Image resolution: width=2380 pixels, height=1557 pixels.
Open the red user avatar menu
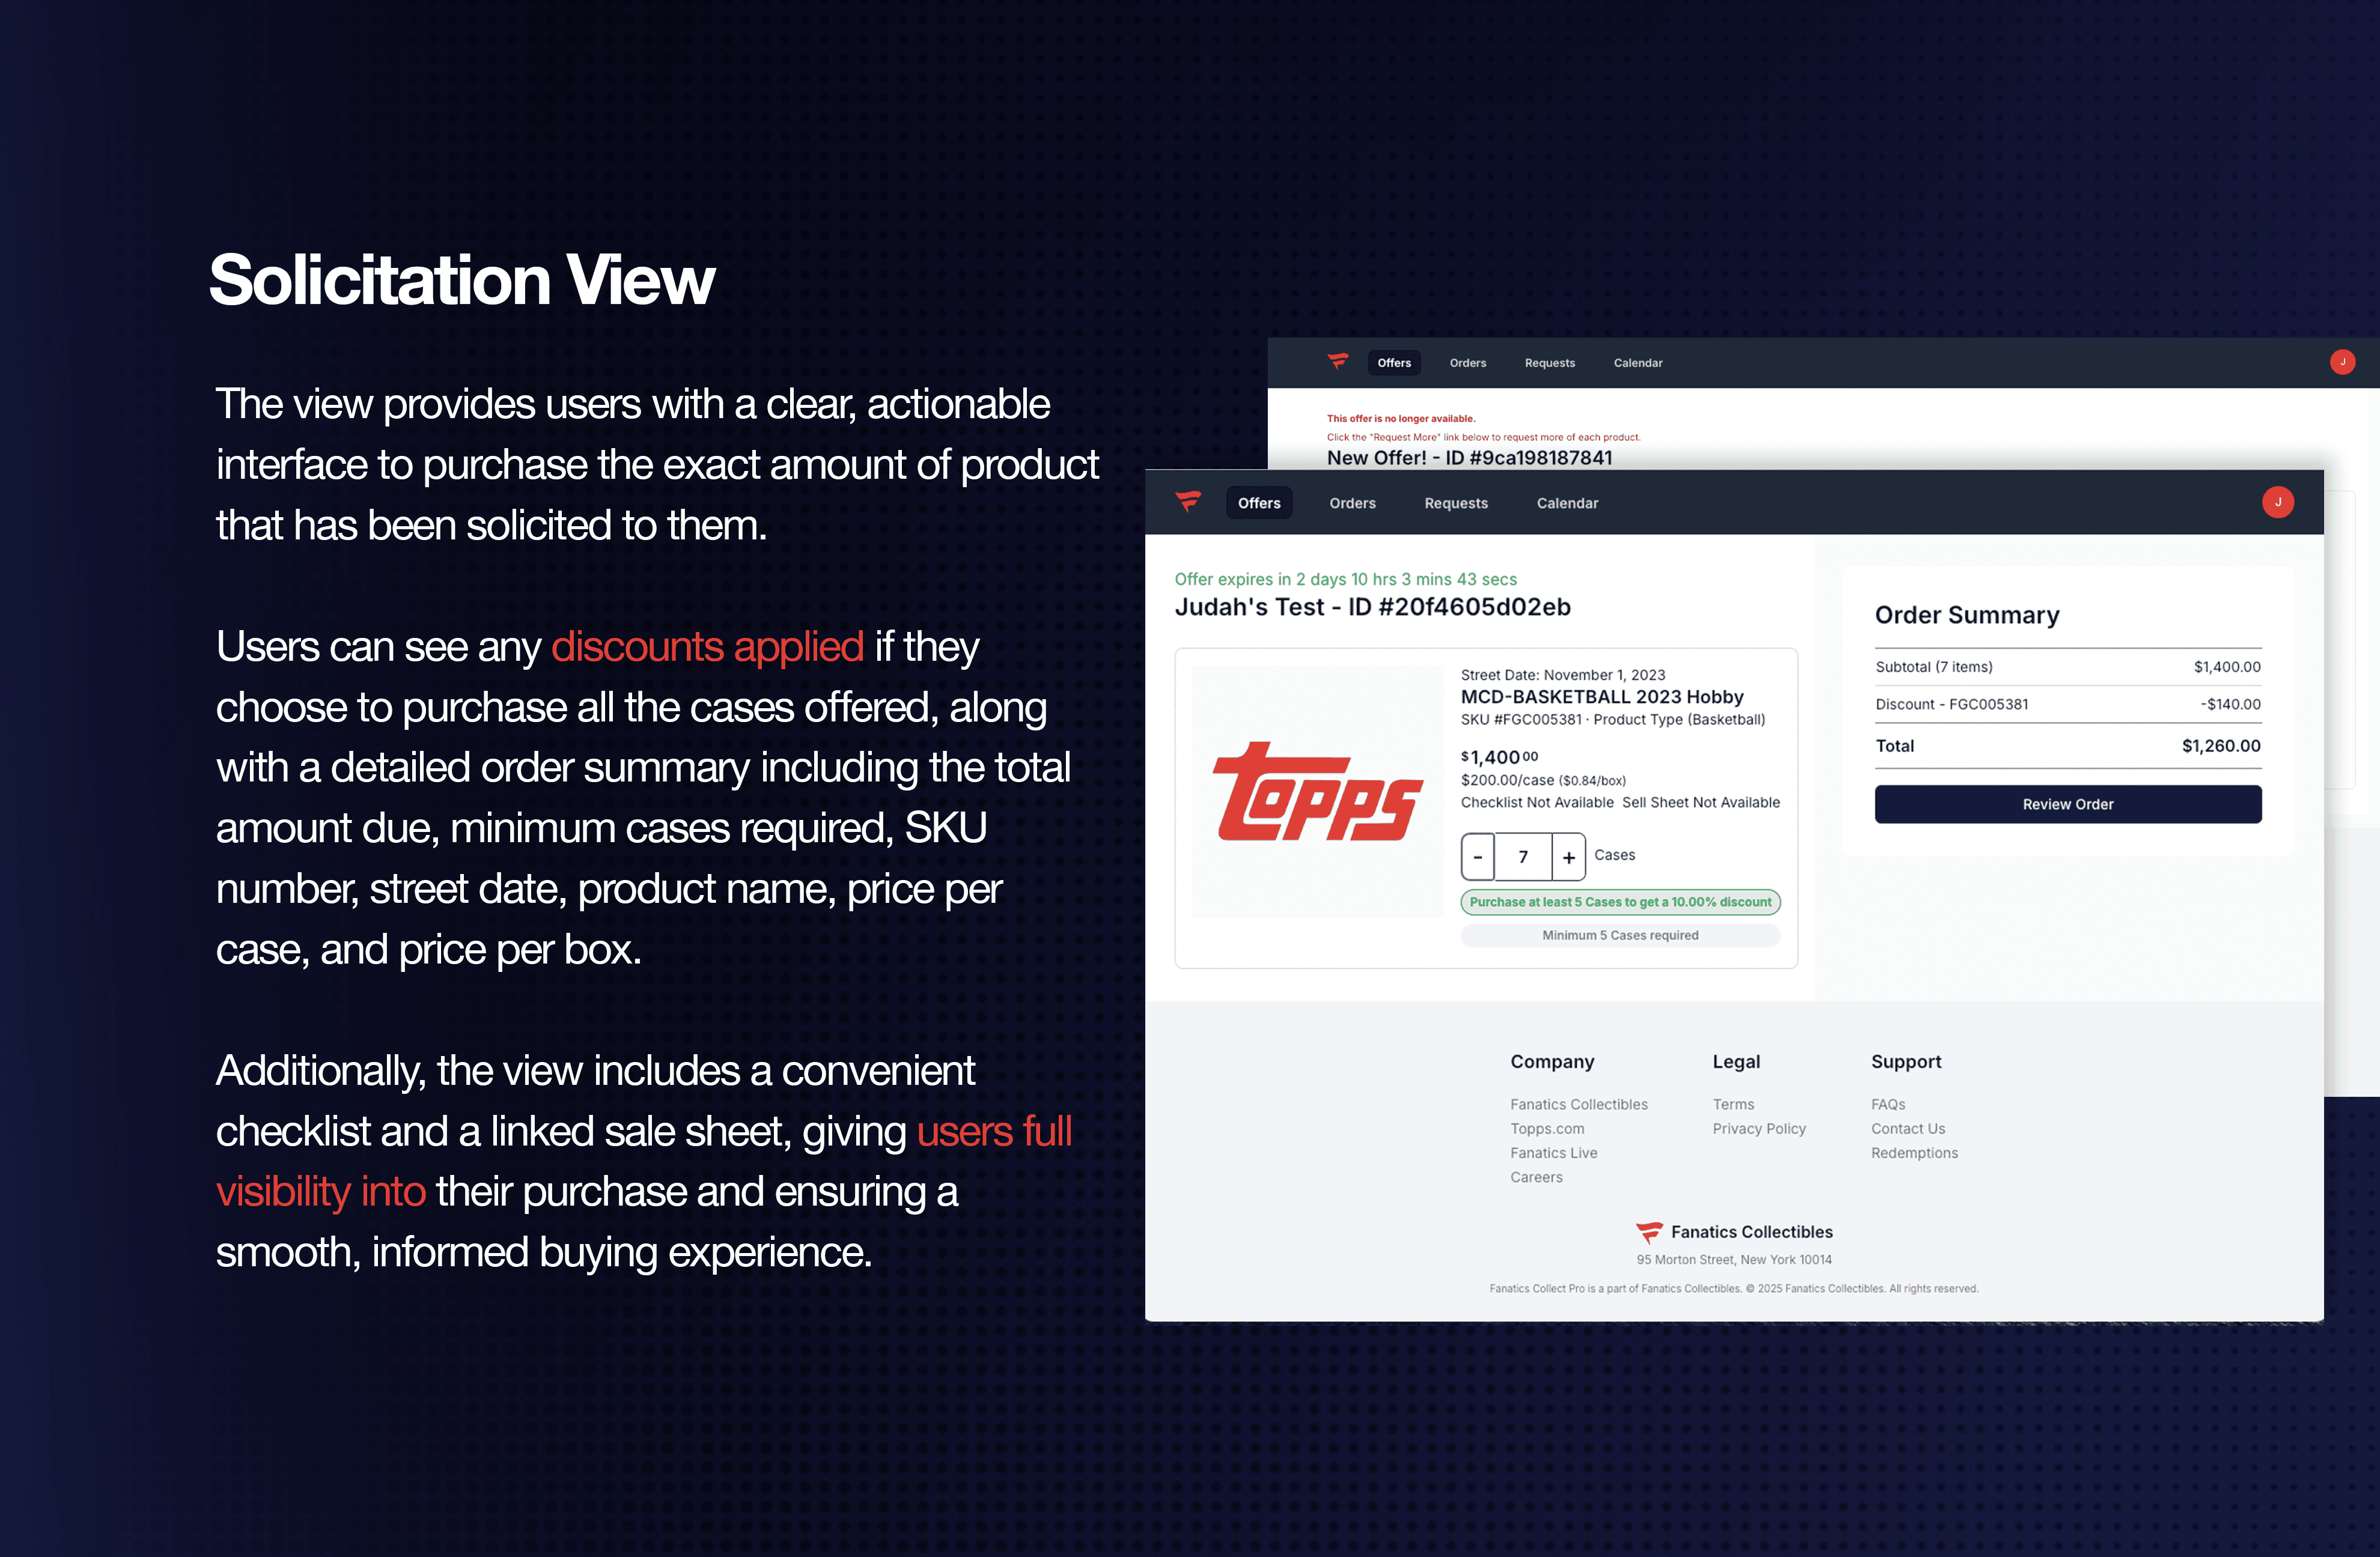tap(2277, 502)
